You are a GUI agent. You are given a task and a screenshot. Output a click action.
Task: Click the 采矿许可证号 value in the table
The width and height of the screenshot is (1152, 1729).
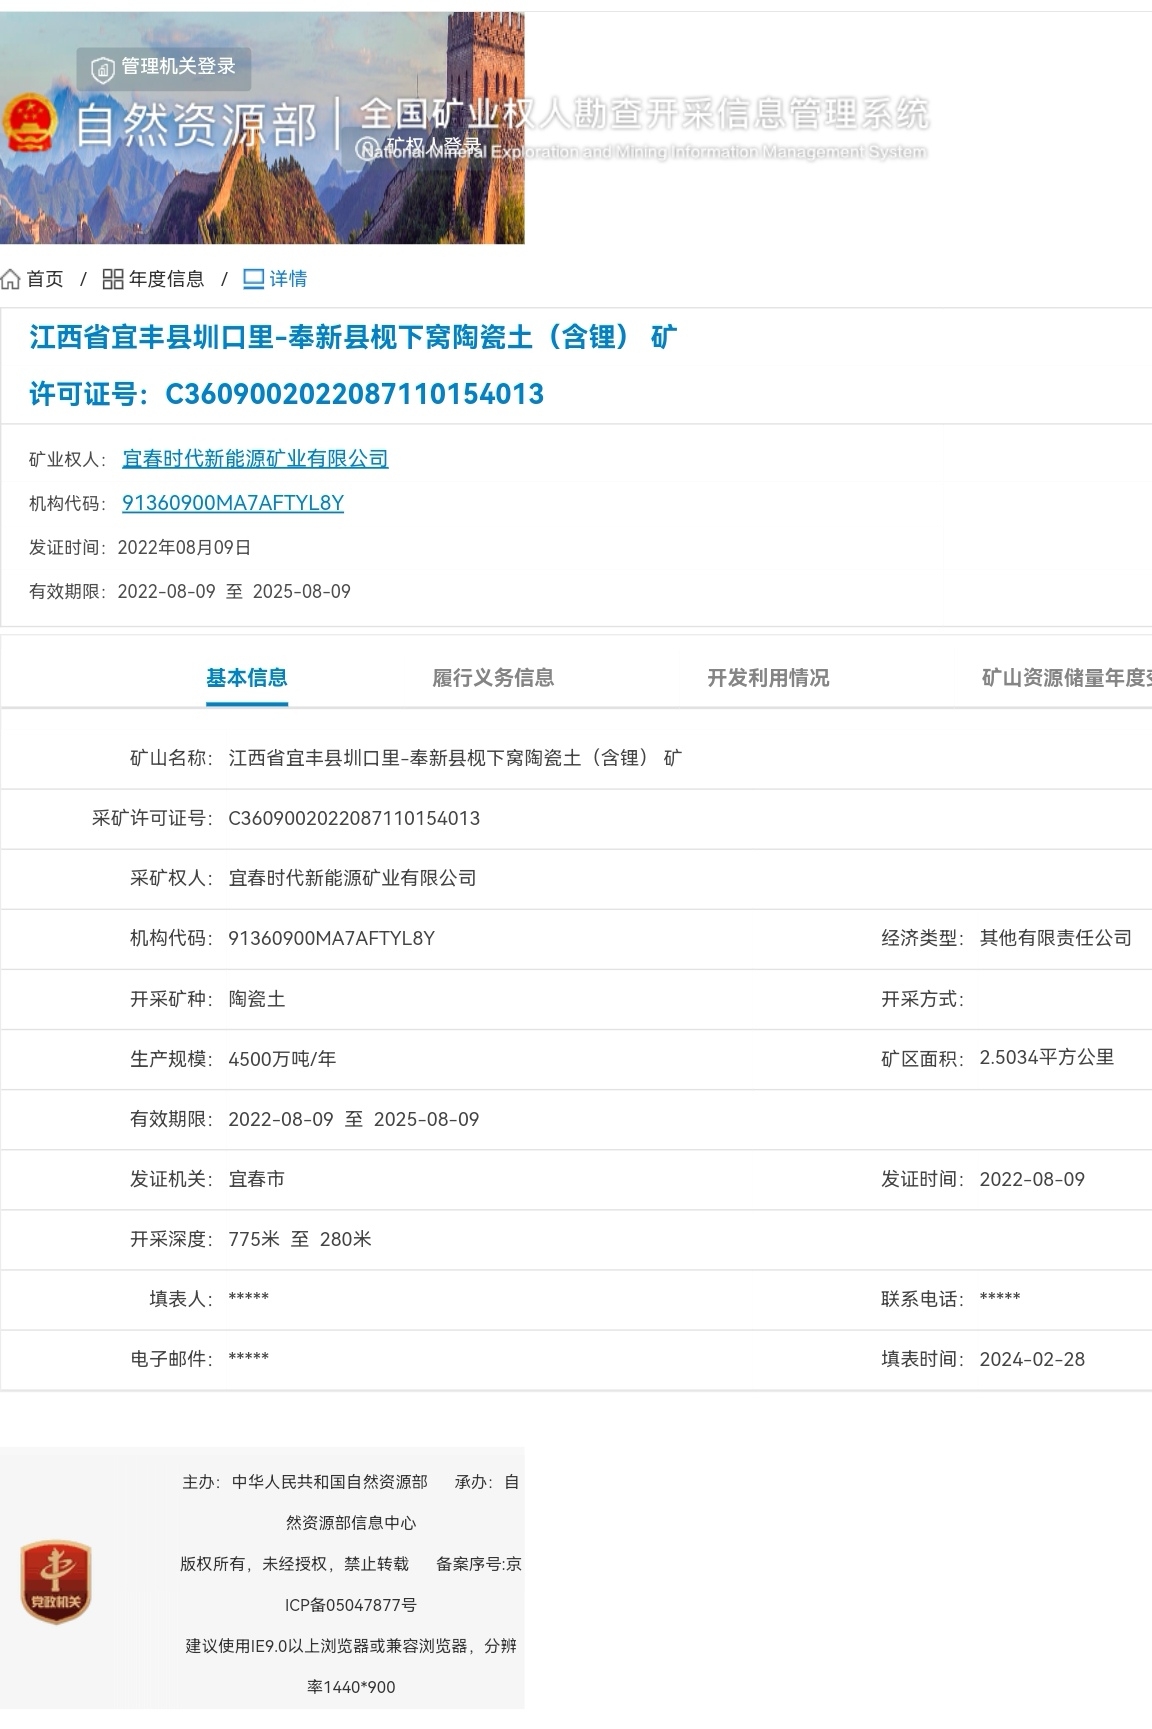pyautogui.click(x=354, y=818)
